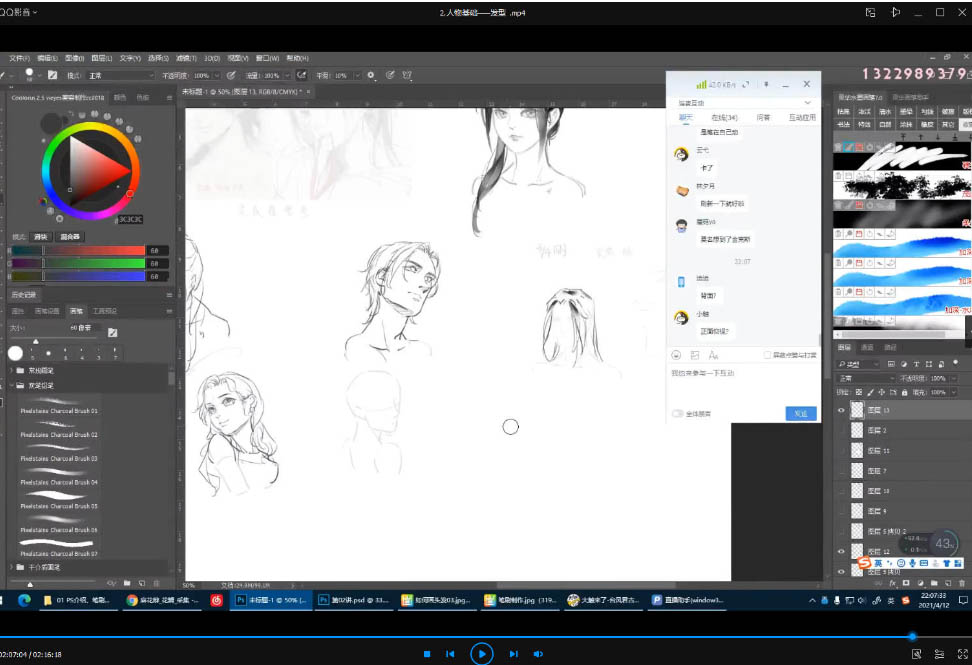The height and width of the screenshot is (665, 972).
Task: Skip to next video in player
Action: tap(513, 654)
